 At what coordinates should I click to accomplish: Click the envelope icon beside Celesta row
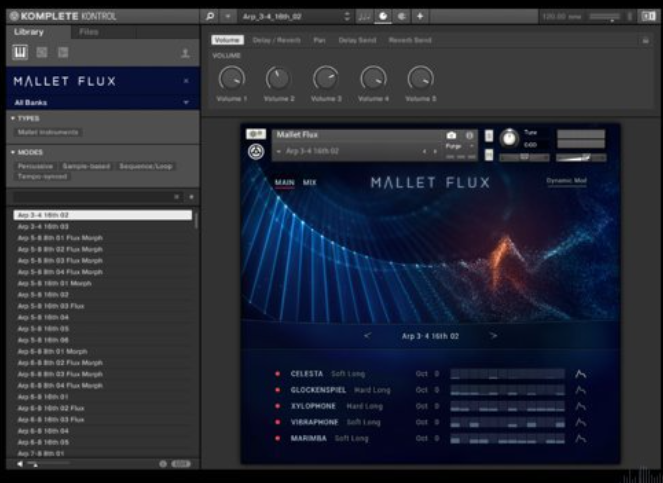(x=580, y=374)
